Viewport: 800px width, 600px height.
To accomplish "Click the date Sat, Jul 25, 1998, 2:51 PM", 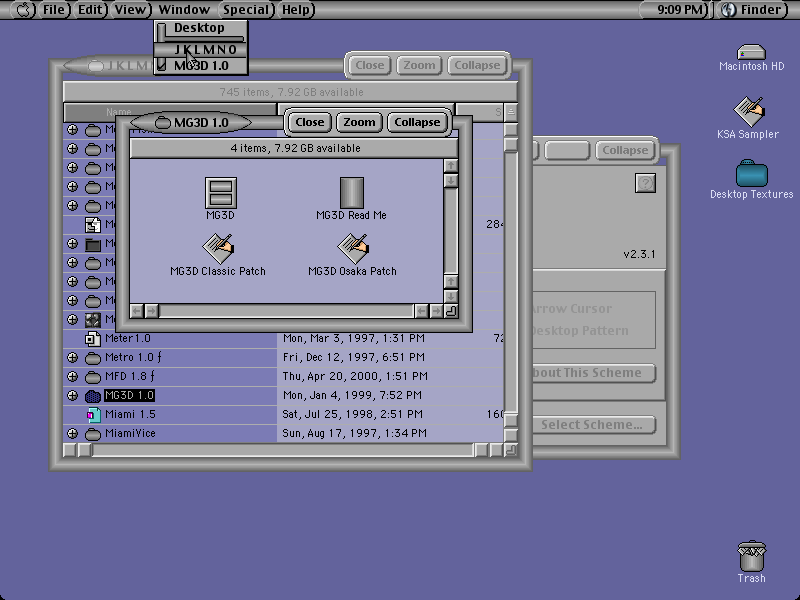I will [x=353, y=414].
